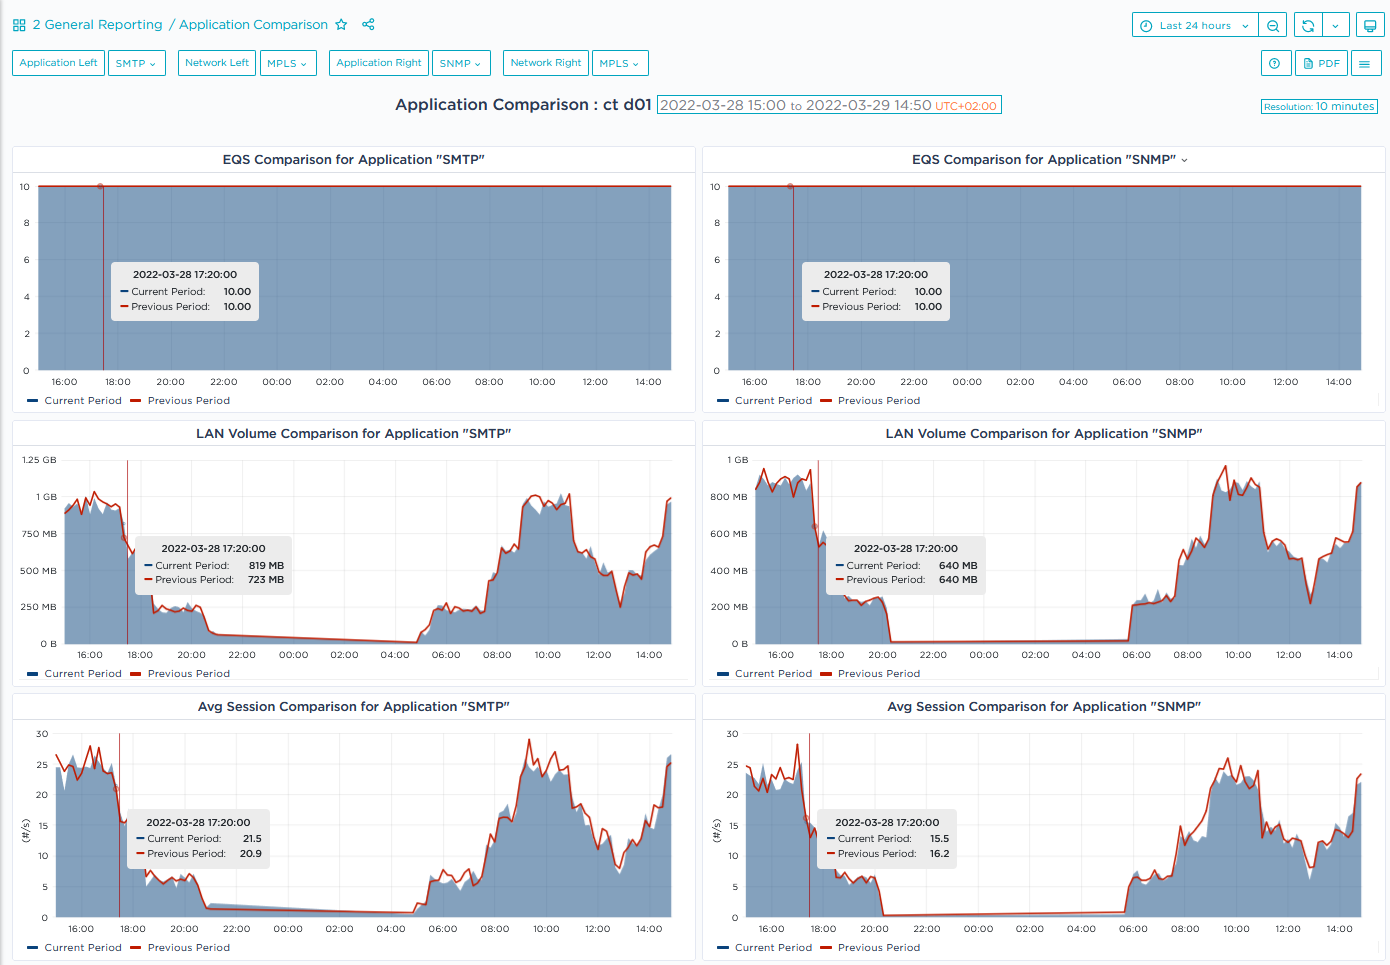Open the Last 24 hours time picker
This screenshot has width=1390, height=965.
coord(1194,26)
